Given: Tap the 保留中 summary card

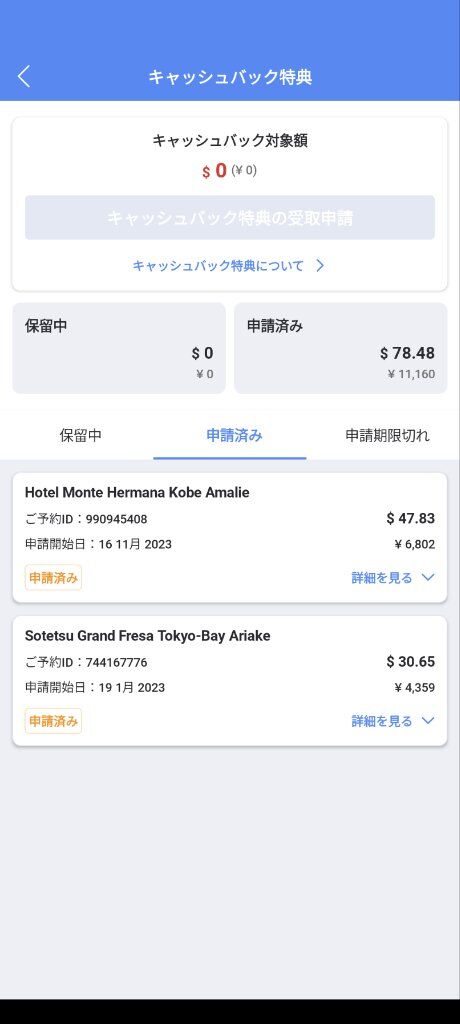Looking at the screenshot, I should click(x=119, y=348).
